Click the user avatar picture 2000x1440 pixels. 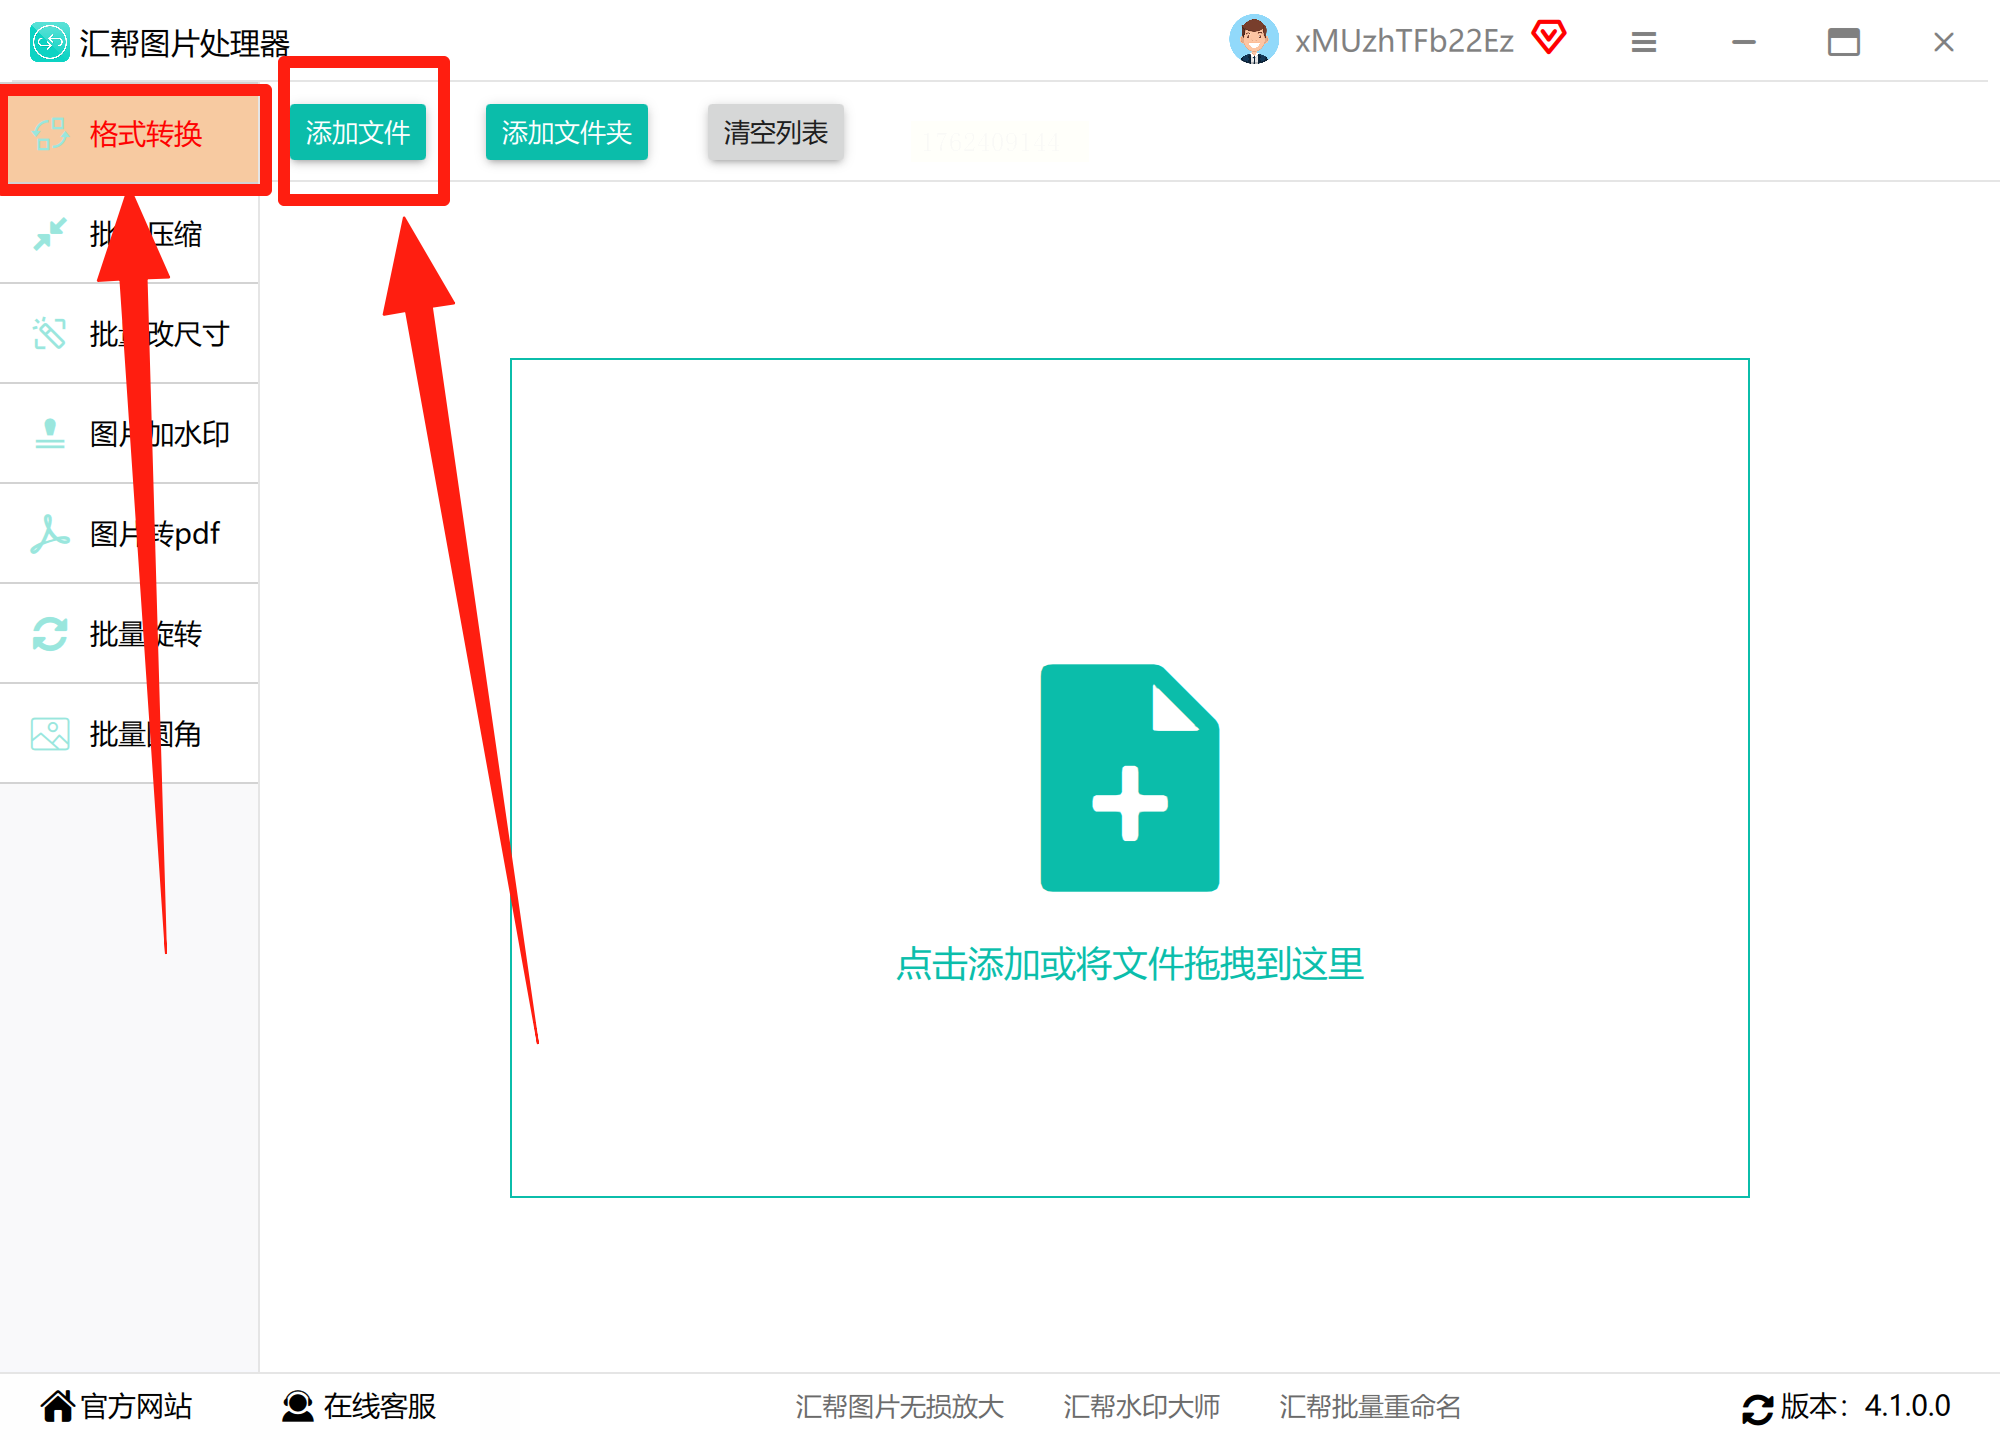pyautogui.click(x=1253, y=41)
